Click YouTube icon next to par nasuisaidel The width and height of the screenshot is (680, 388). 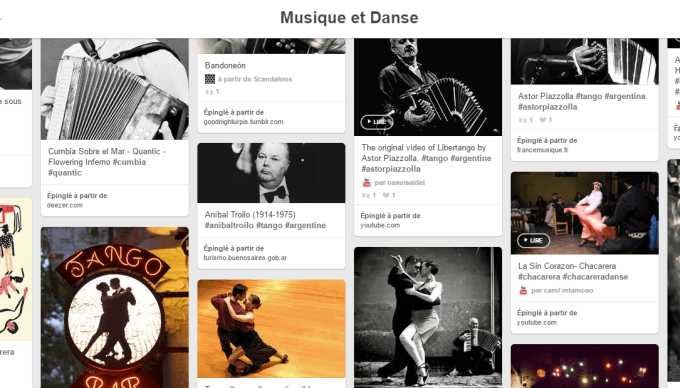tap(366, 183)
